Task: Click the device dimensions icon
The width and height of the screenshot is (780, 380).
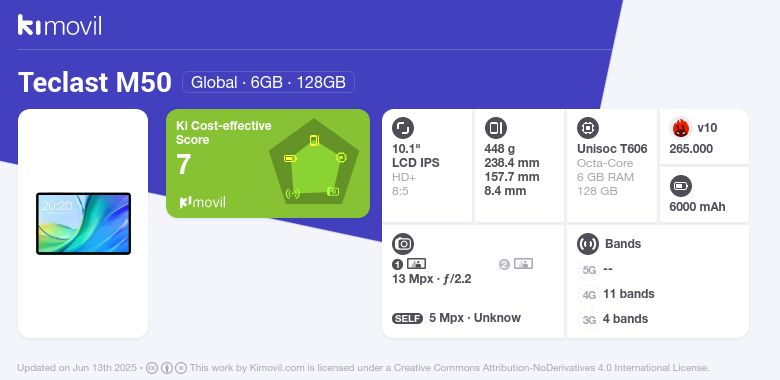Action: pos(495,128)
